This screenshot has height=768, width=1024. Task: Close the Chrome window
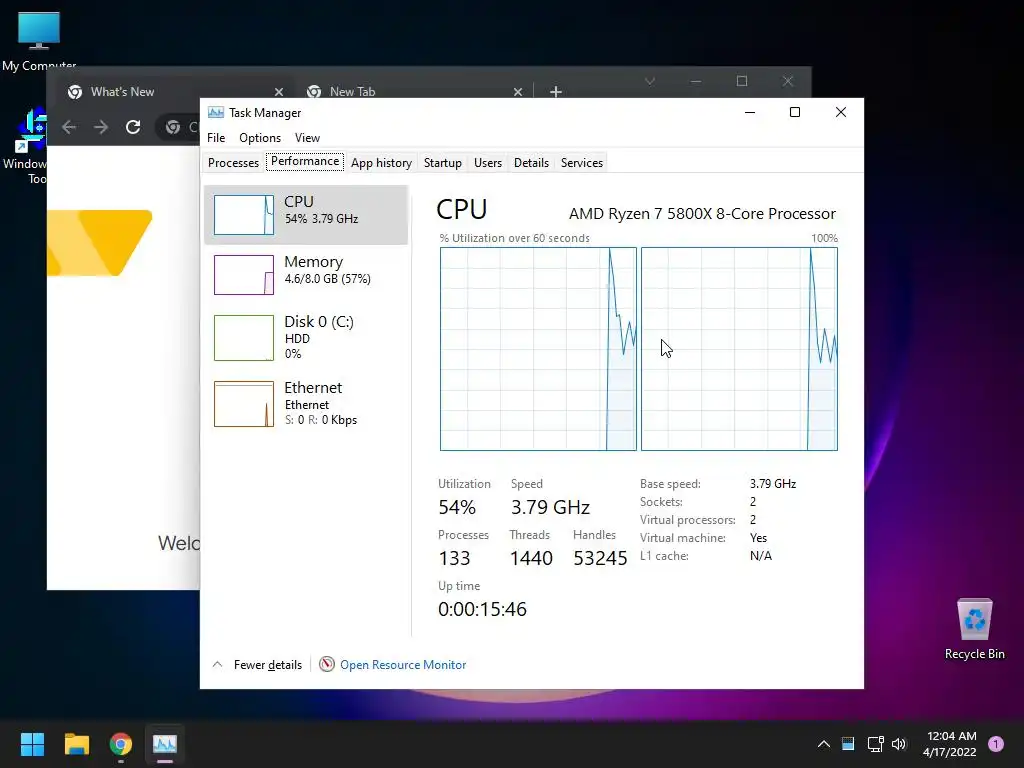[788, 81]
